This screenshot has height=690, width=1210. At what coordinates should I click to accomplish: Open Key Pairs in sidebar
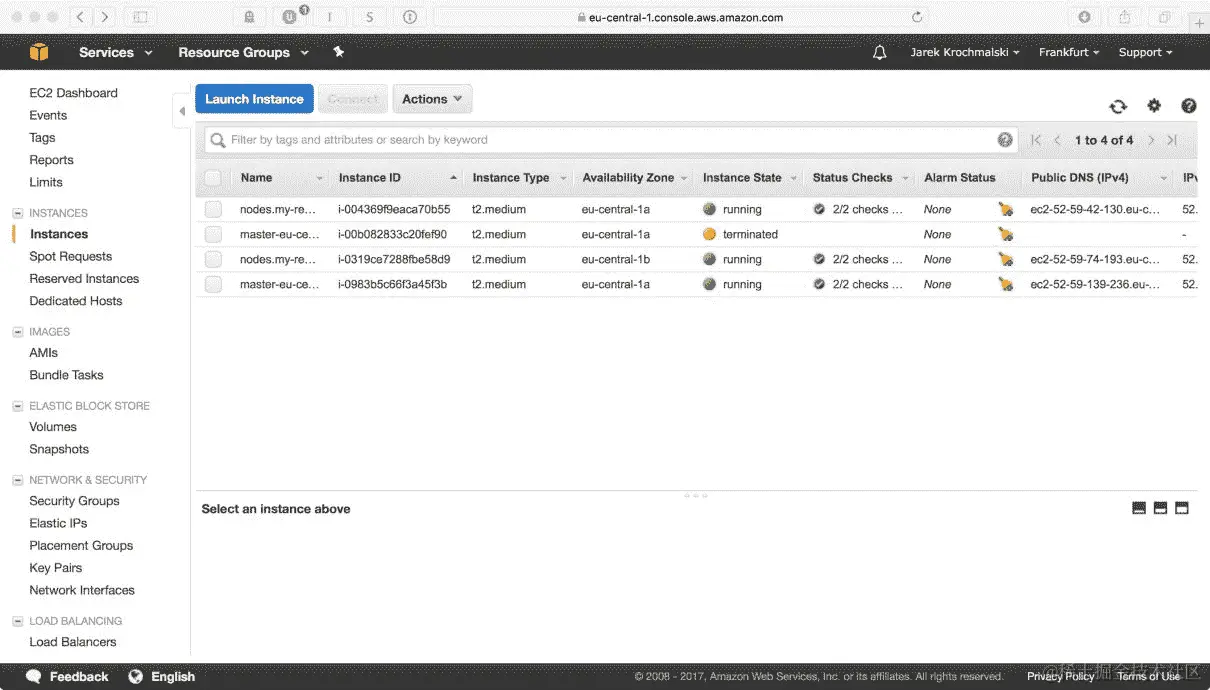(x=54, y=568)
